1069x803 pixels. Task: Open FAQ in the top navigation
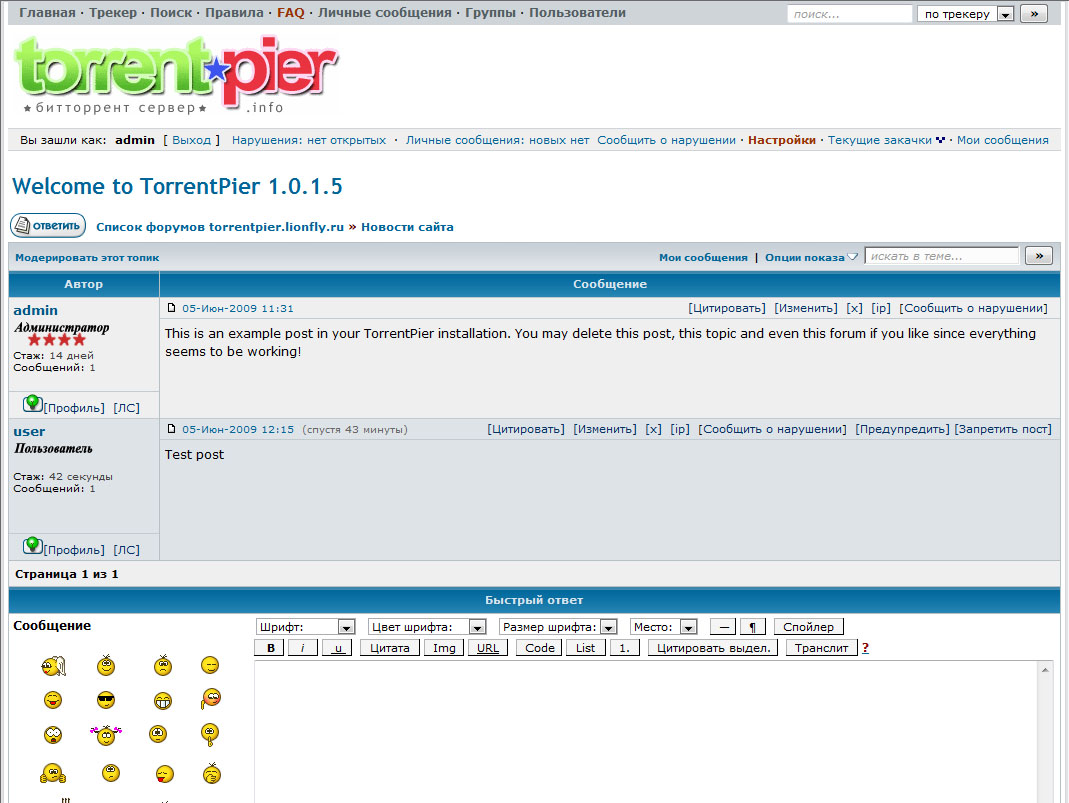290,13
